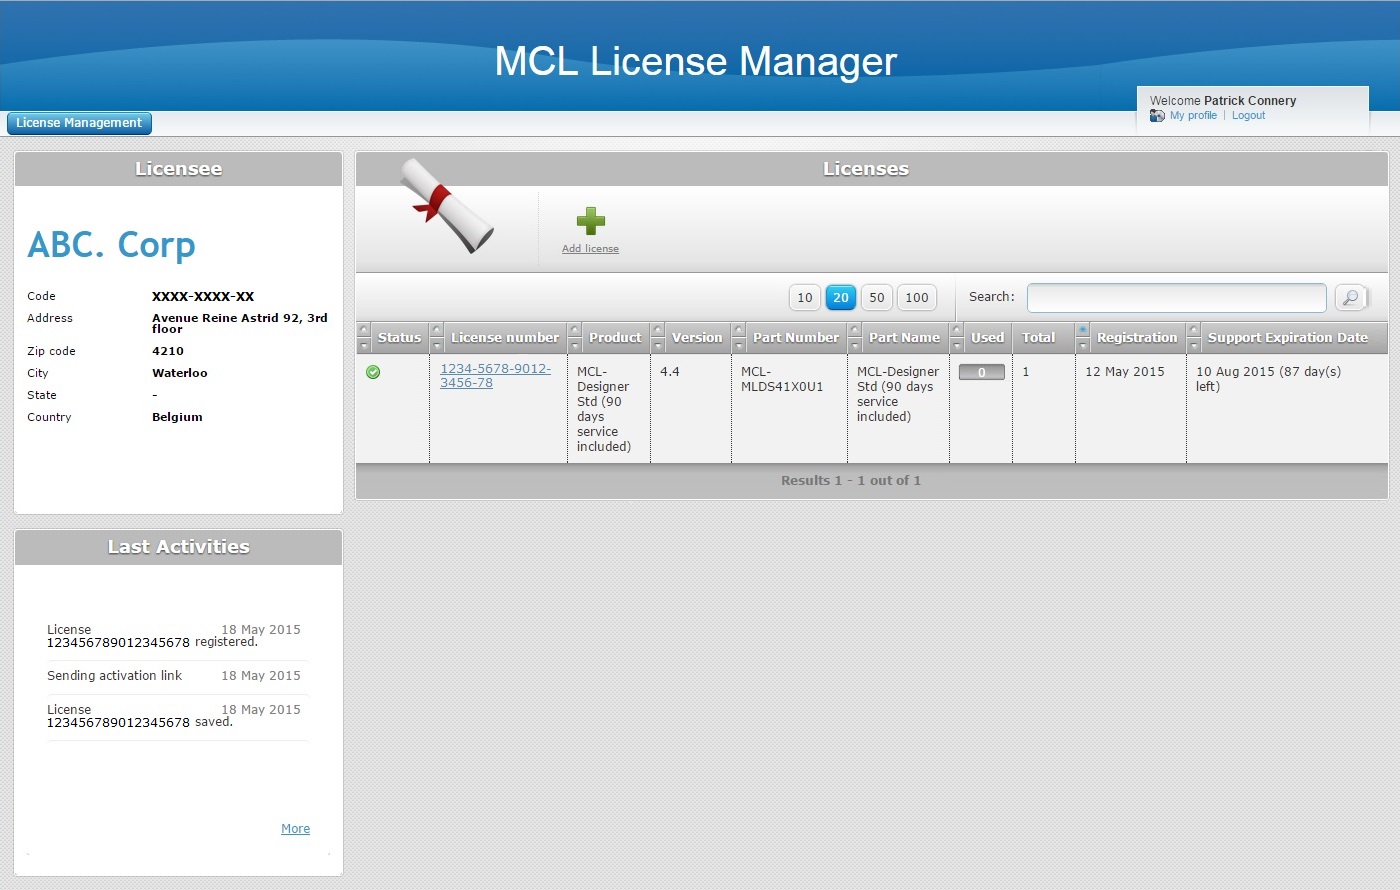
Task: Click the License number column header
Action: pos(504,338)
